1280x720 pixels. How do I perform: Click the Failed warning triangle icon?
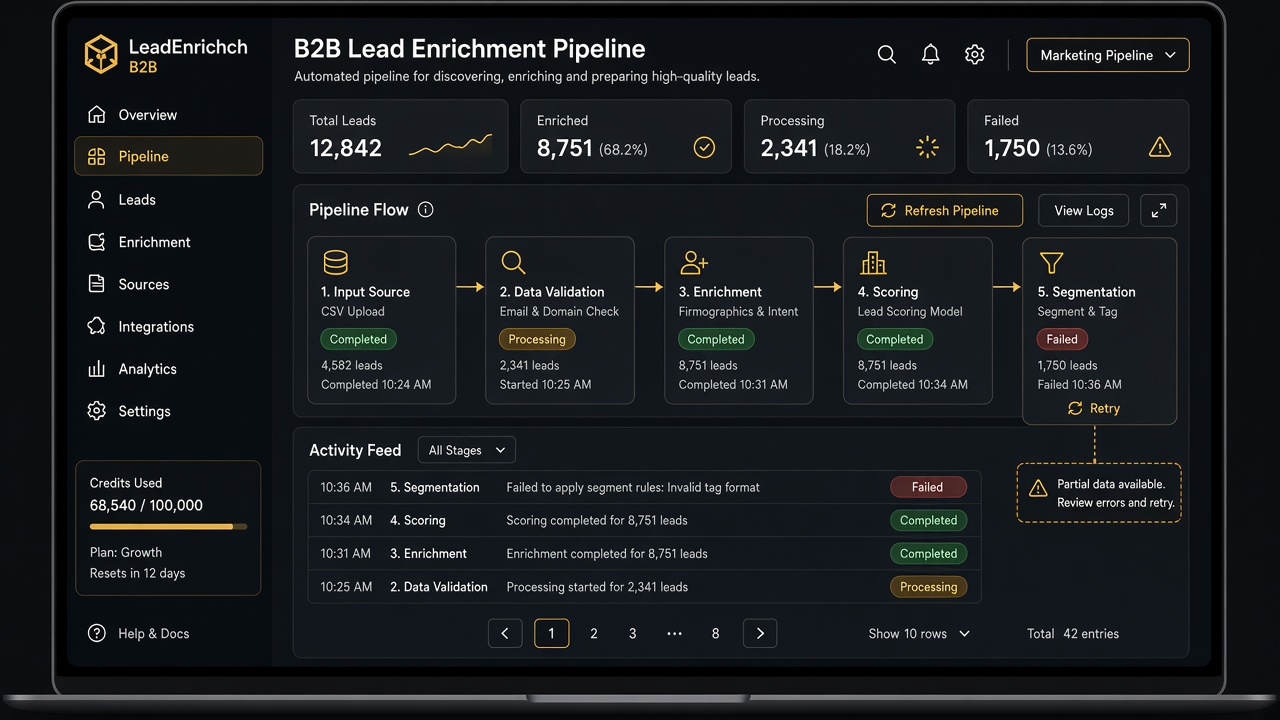pyautogui.click(x=1160, y=148)
